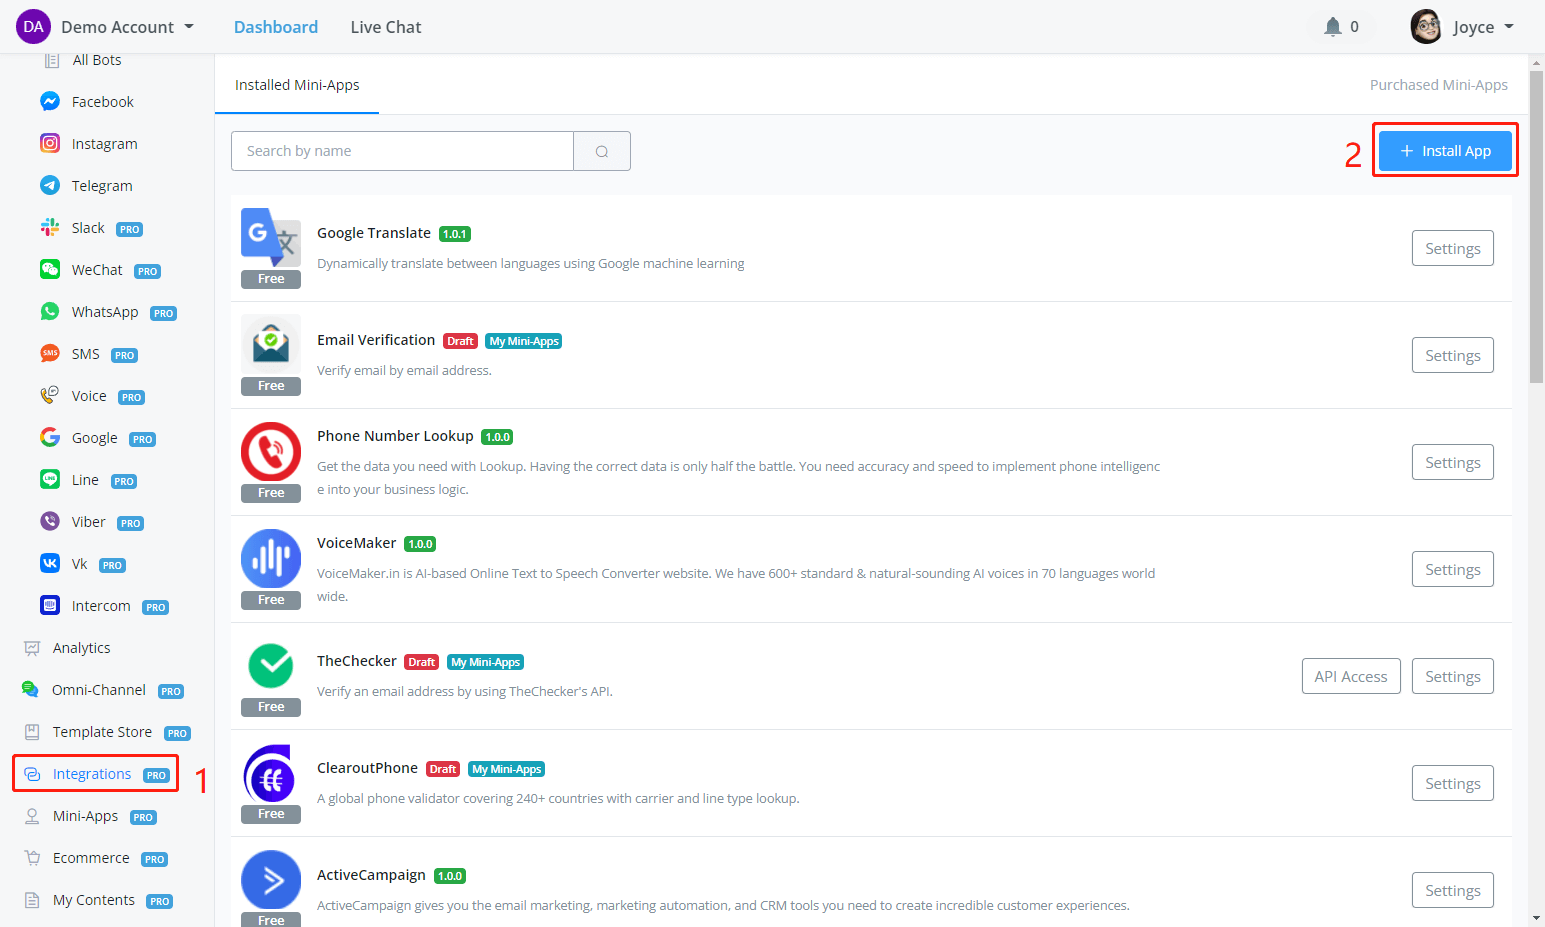The height and width of the screenshot is (927, 1545).
Task: Click API Access for TheChecker
Action: pyautogui.click(x=1351, y=677)
